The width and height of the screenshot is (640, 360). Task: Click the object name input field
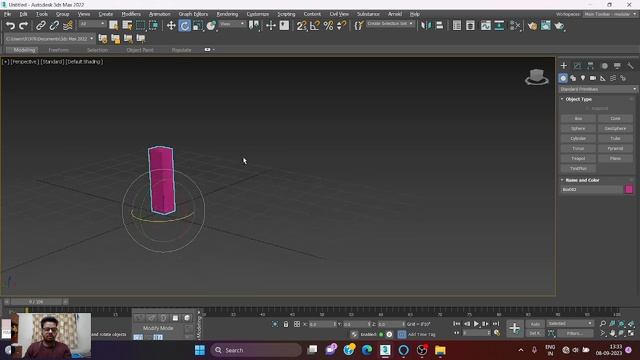591,190
